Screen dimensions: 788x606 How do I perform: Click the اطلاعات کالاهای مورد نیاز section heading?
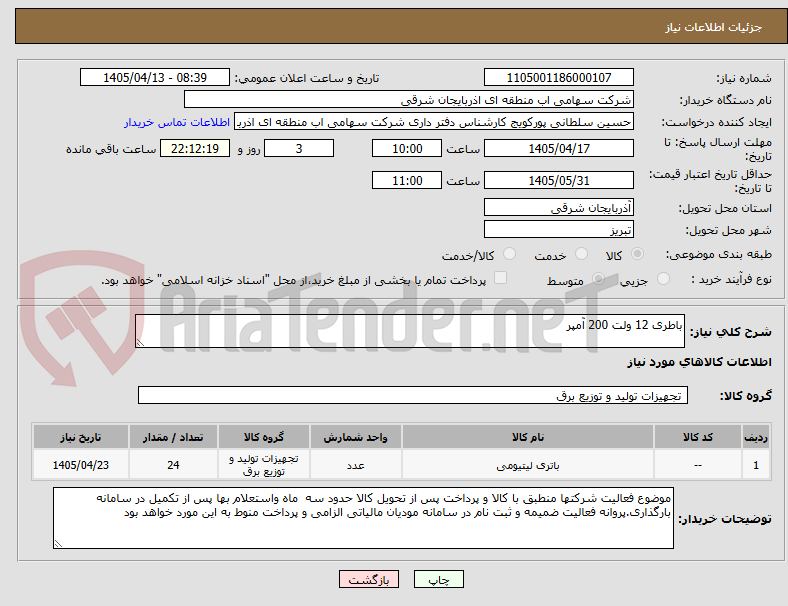(x=699, y=362)
